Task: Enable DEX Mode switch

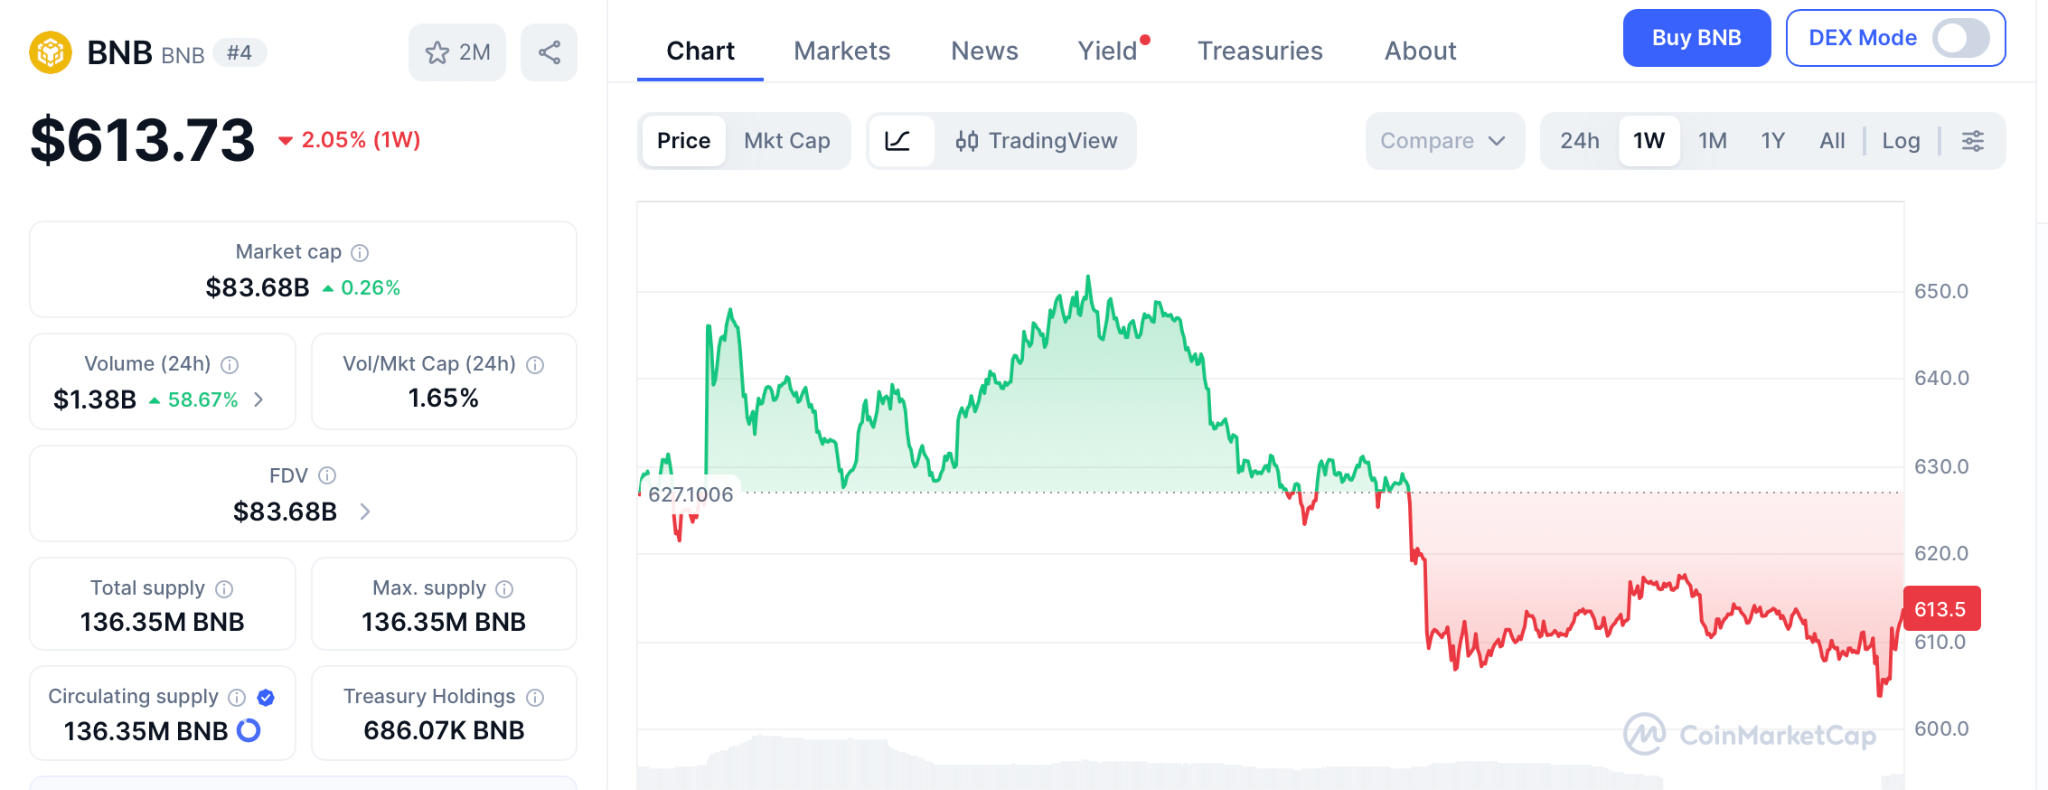Action: (x=1960, y=39)
